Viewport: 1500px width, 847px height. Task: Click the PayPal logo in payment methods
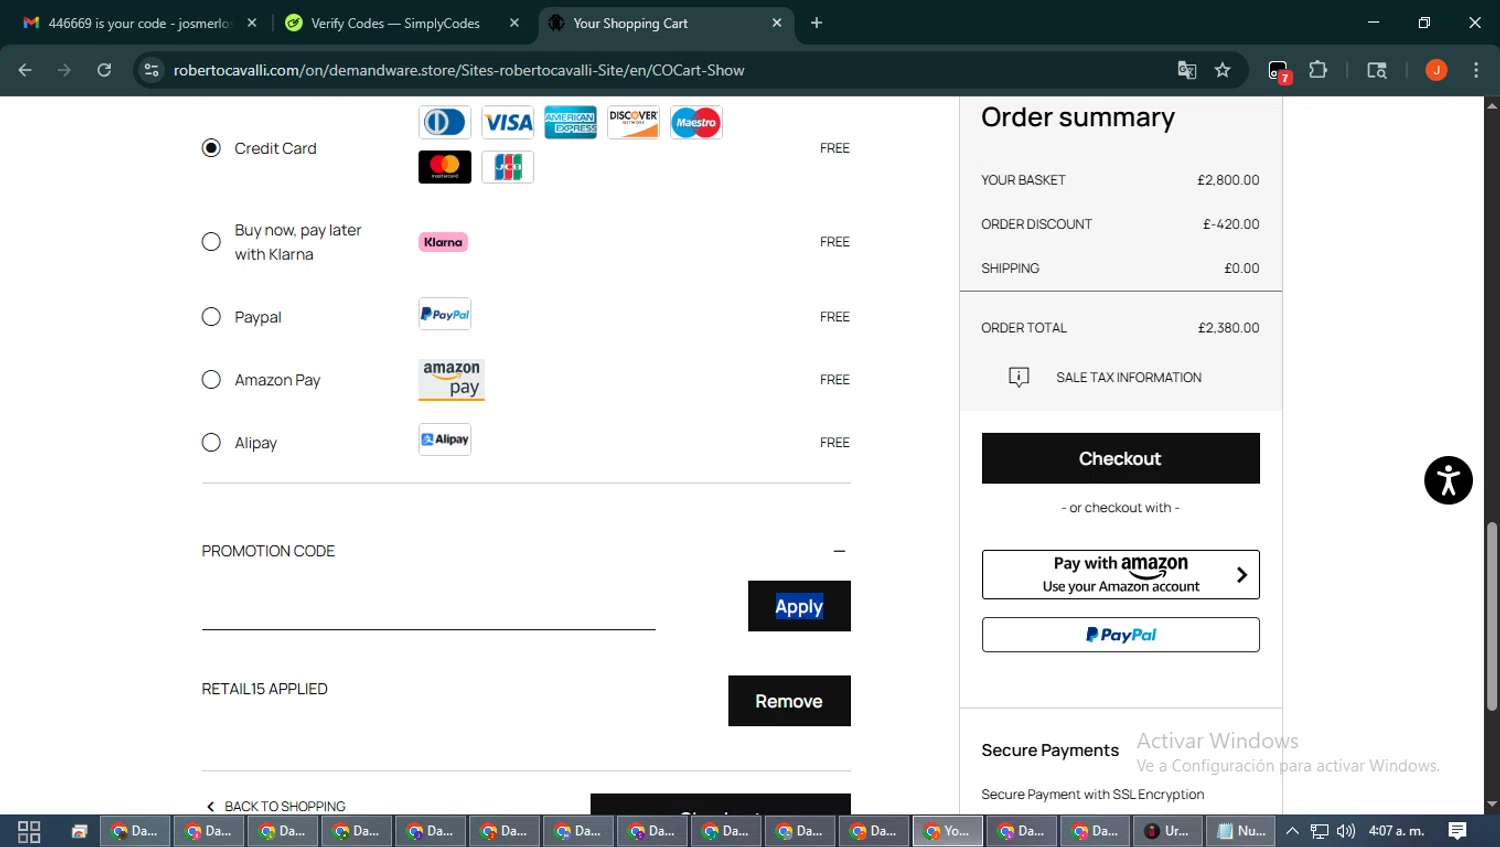(445, 314)
